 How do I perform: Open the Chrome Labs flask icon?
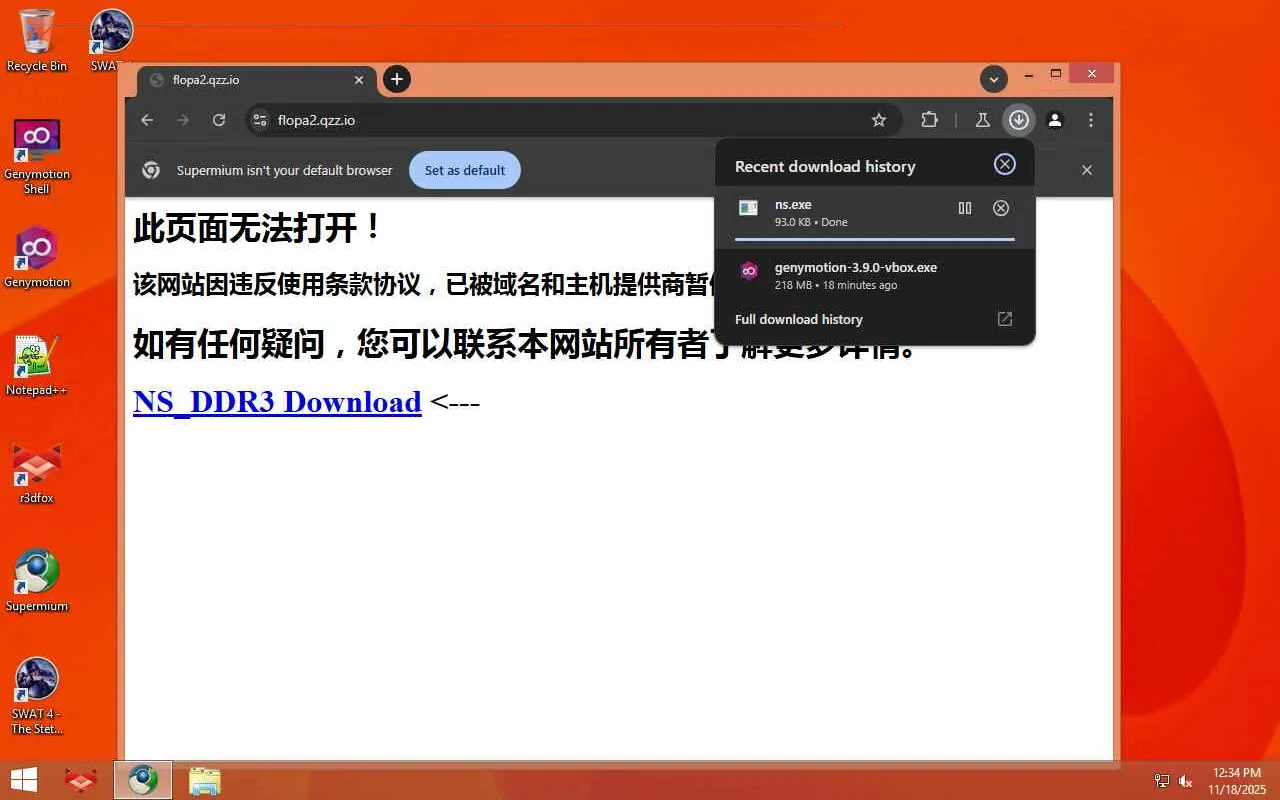(x=982, y=120)
